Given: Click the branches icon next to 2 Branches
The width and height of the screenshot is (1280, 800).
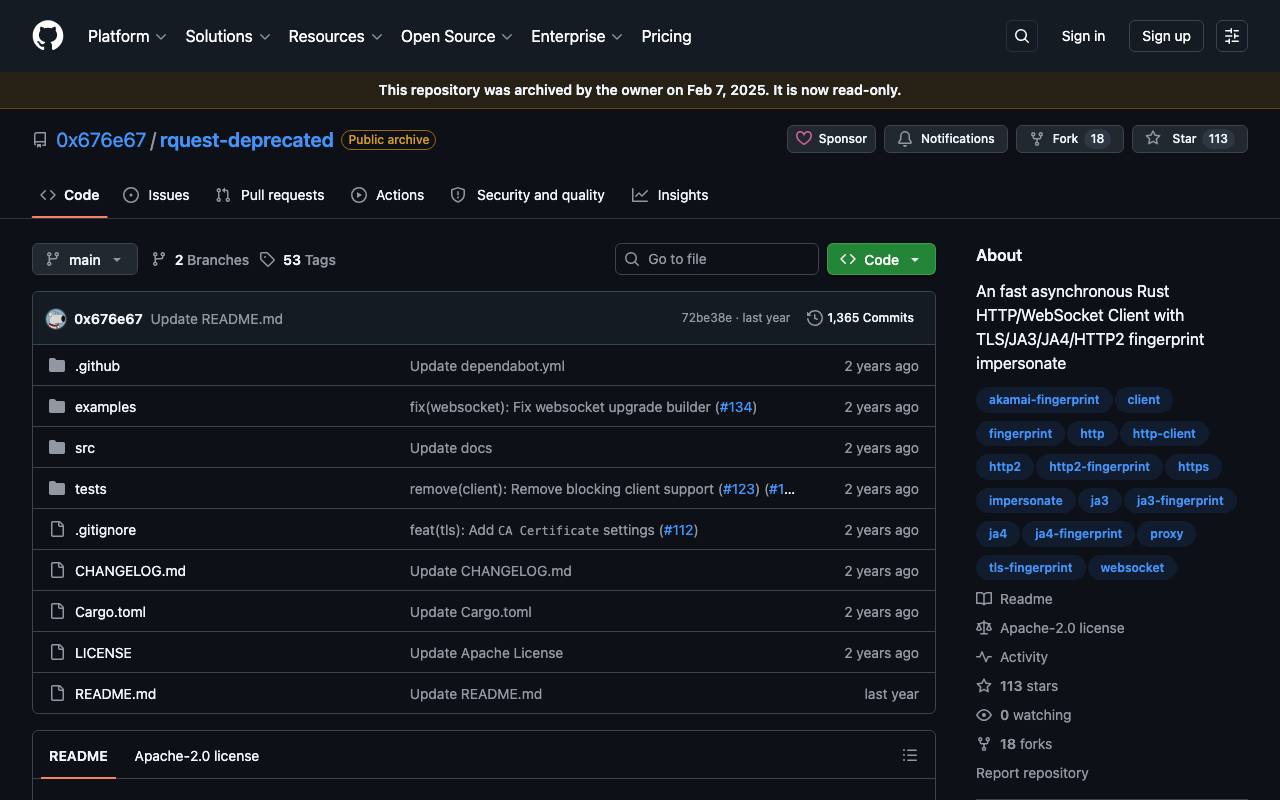Looking at the screenshot, I should (159, 260).
